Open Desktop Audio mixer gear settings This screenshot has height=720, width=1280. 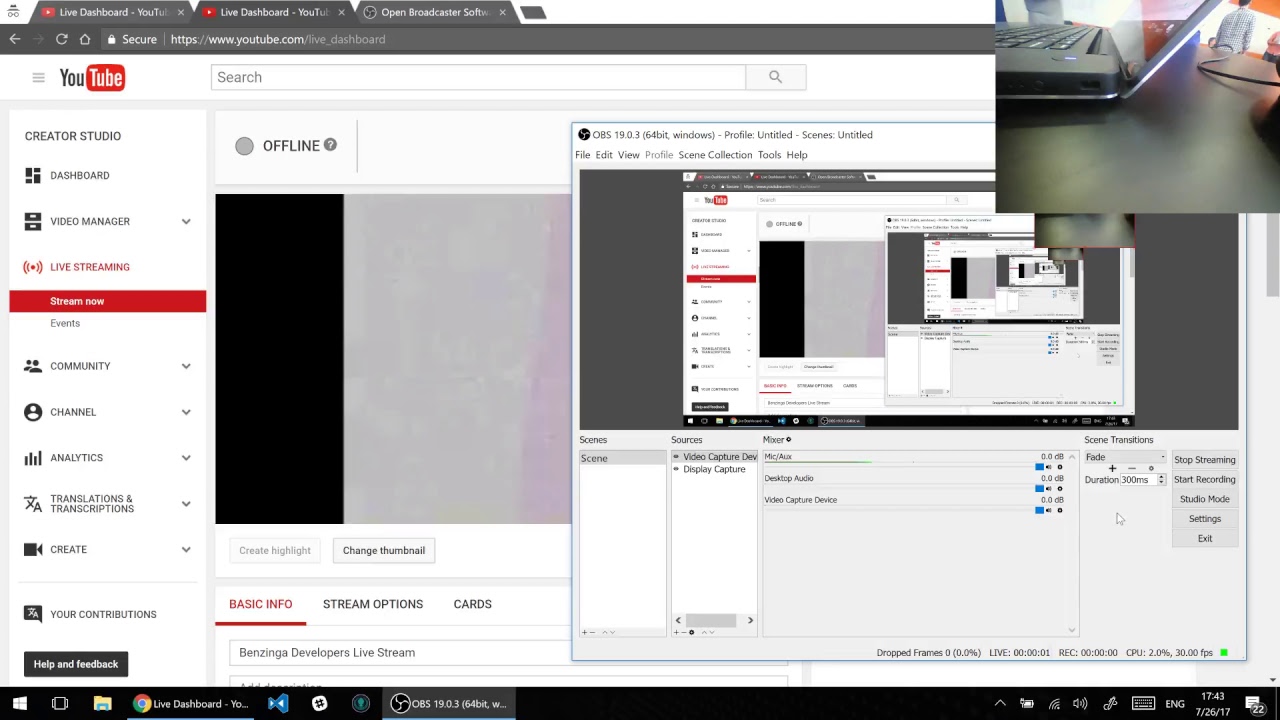(x=1060, y=489)
